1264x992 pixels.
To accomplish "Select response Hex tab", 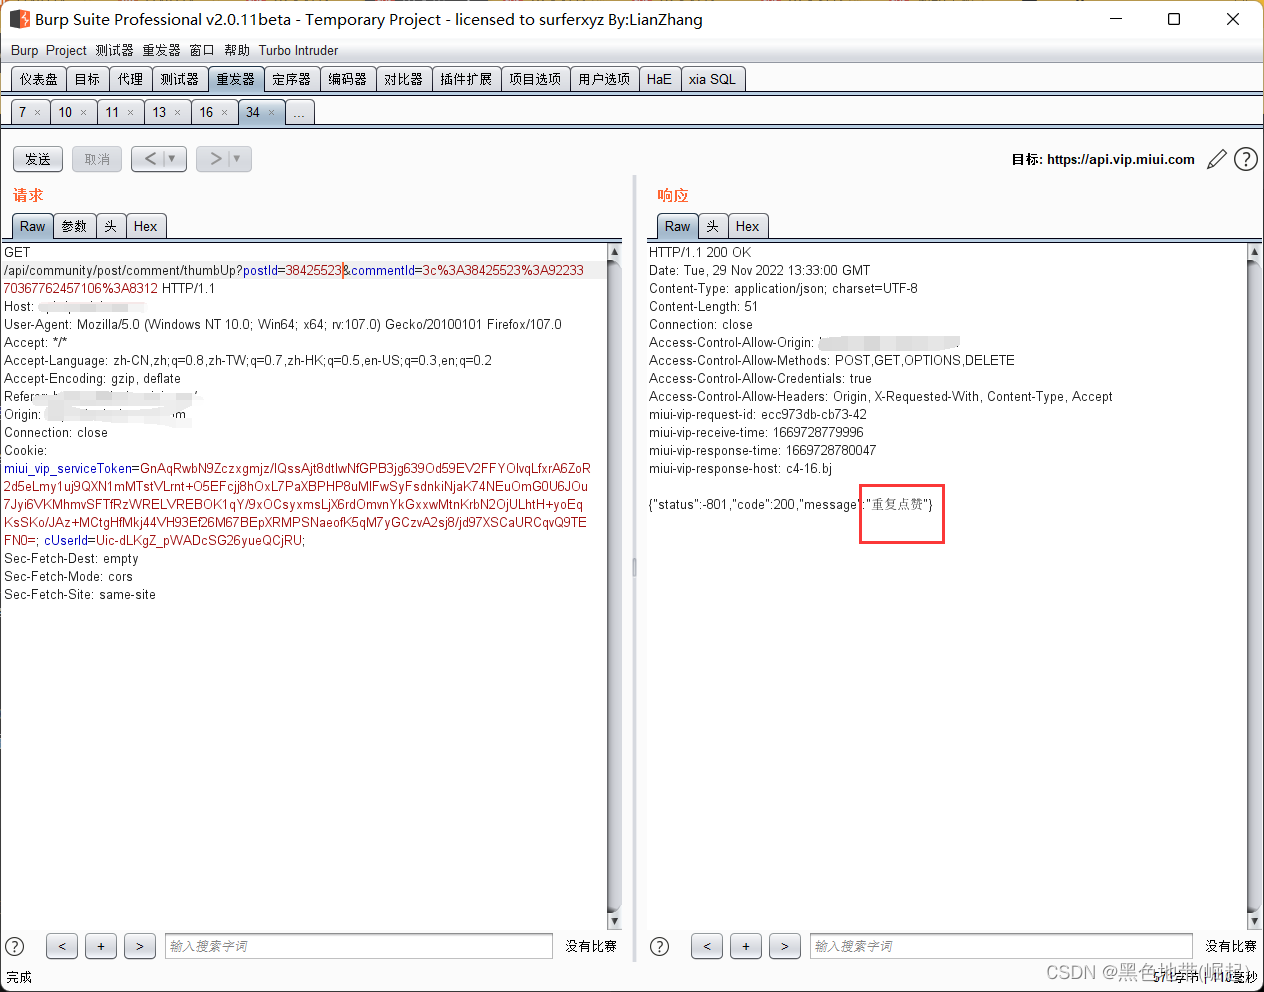I will [747, 226].
